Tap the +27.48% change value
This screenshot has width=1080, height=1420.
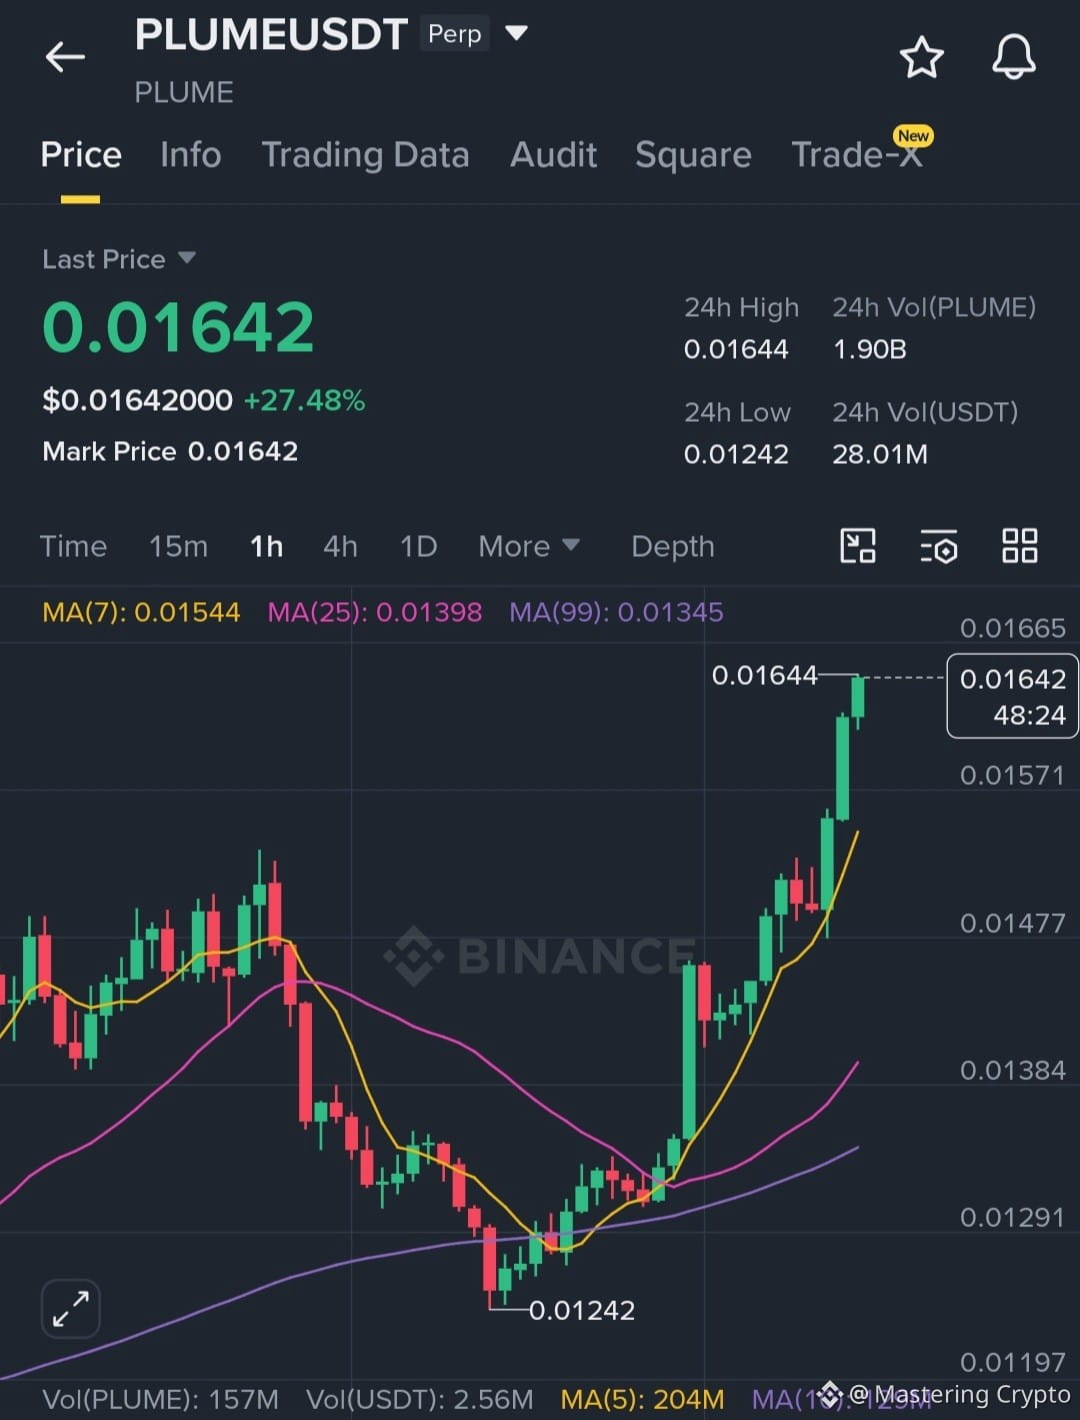[x=304, y=400]
